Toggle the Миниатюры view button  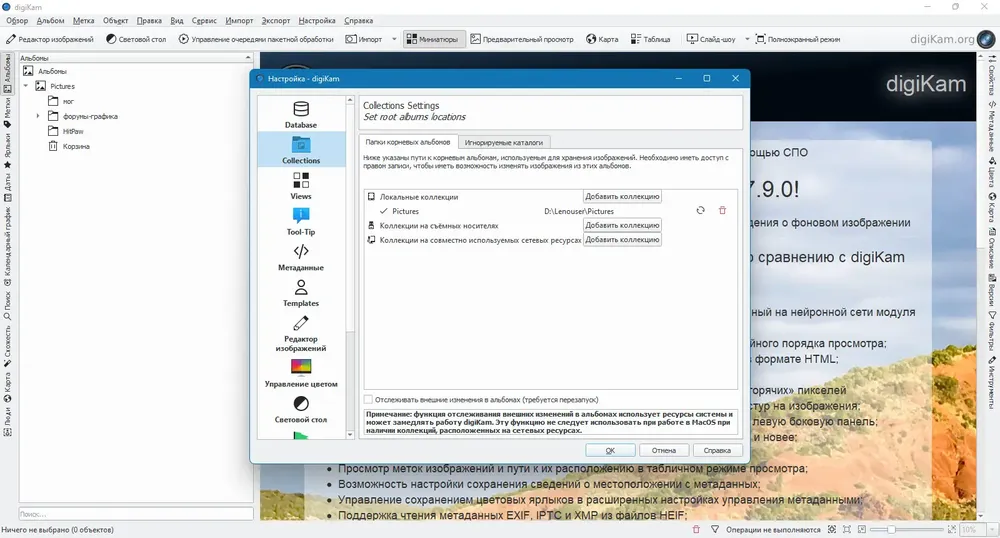click(430, 39)
